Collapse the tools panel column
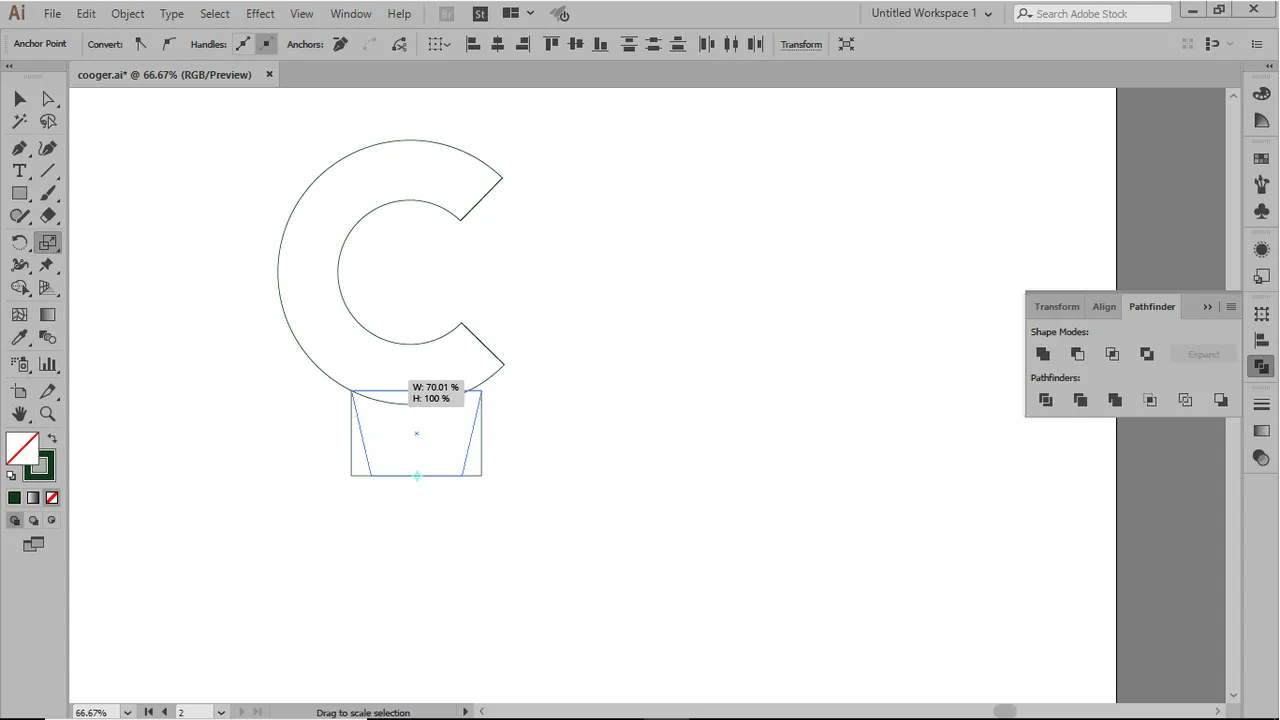The width and height of the screenshot is (1280, 720). click(x=9, y=66)
